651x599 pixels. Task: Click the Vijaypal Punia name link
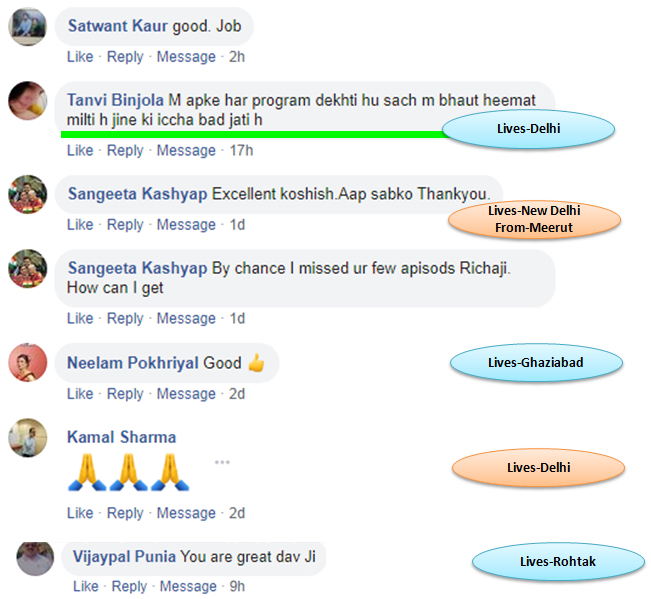coord(124,556)
